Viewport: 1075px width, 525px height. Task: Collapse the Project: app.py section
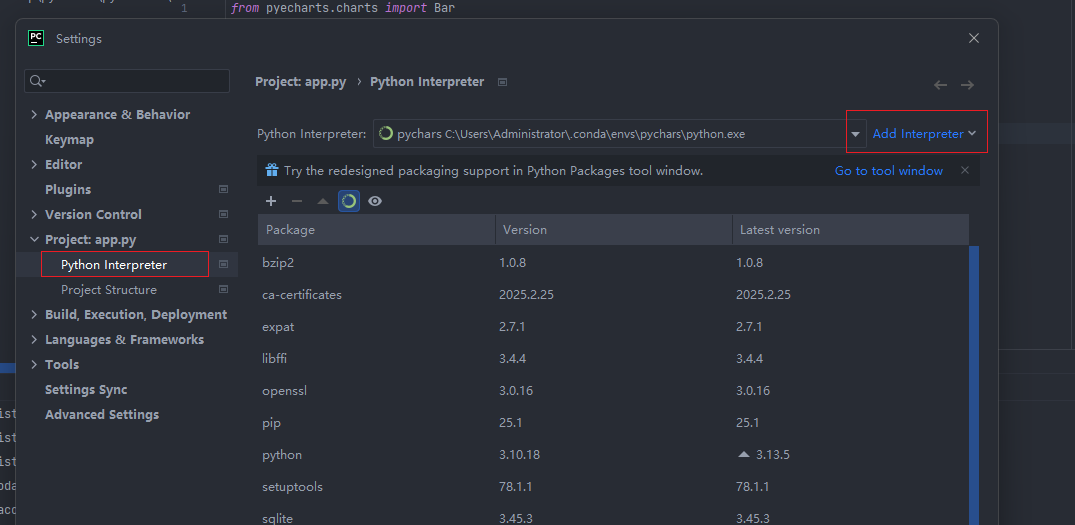(x=34, y=239)
